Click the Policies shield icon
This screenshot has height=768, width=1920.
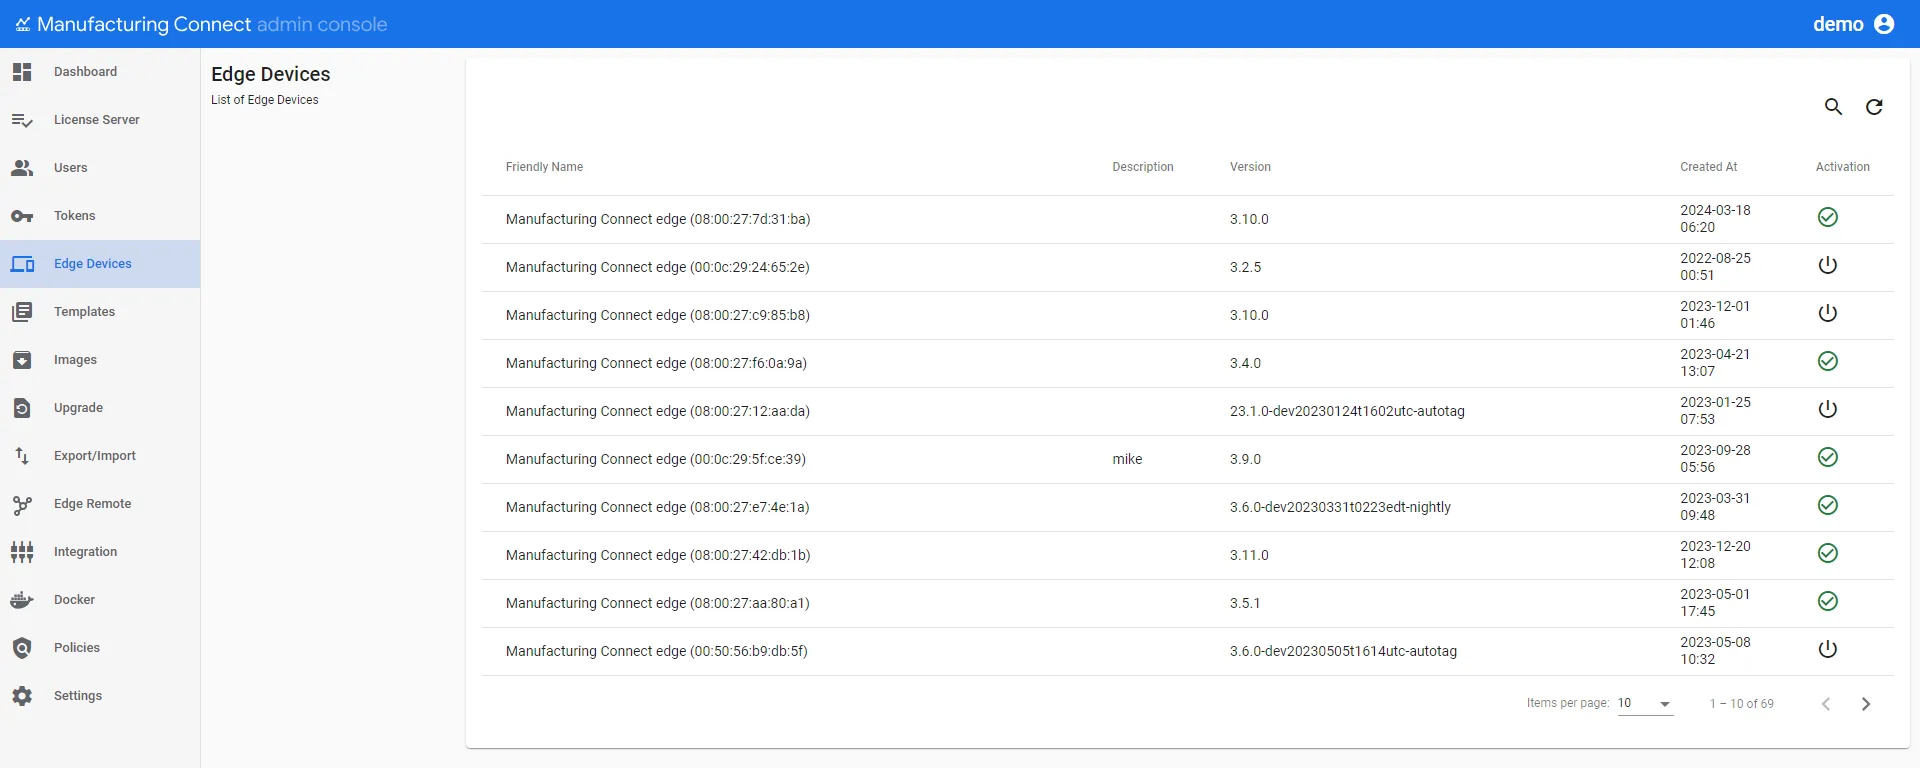pos(22,648)
